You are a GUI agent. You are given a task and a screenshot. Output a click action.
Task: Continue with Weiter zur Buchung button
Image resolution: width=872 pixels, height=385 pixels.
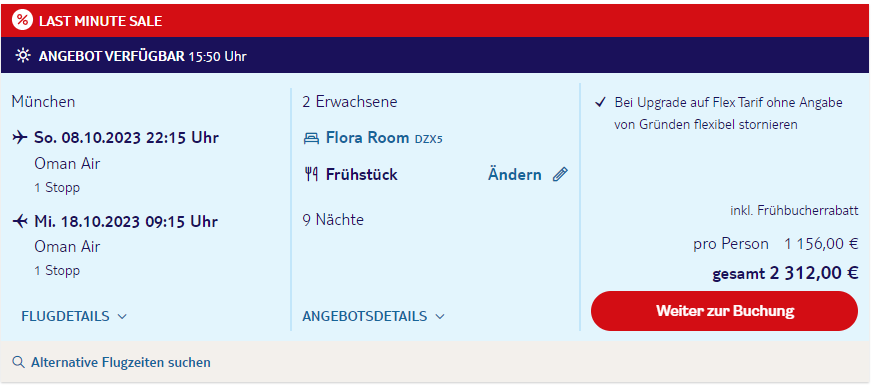click(x=724, y=310)
